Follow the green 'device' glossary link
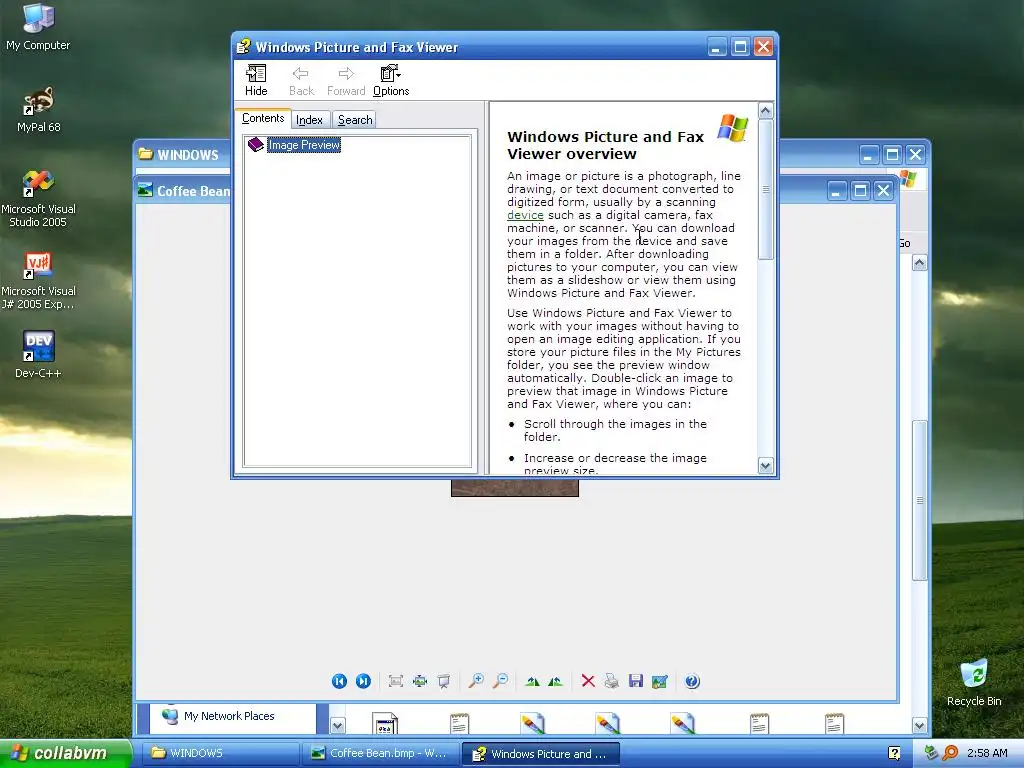This screenshot has height=768, width=1024. click(x=525, y=215)
